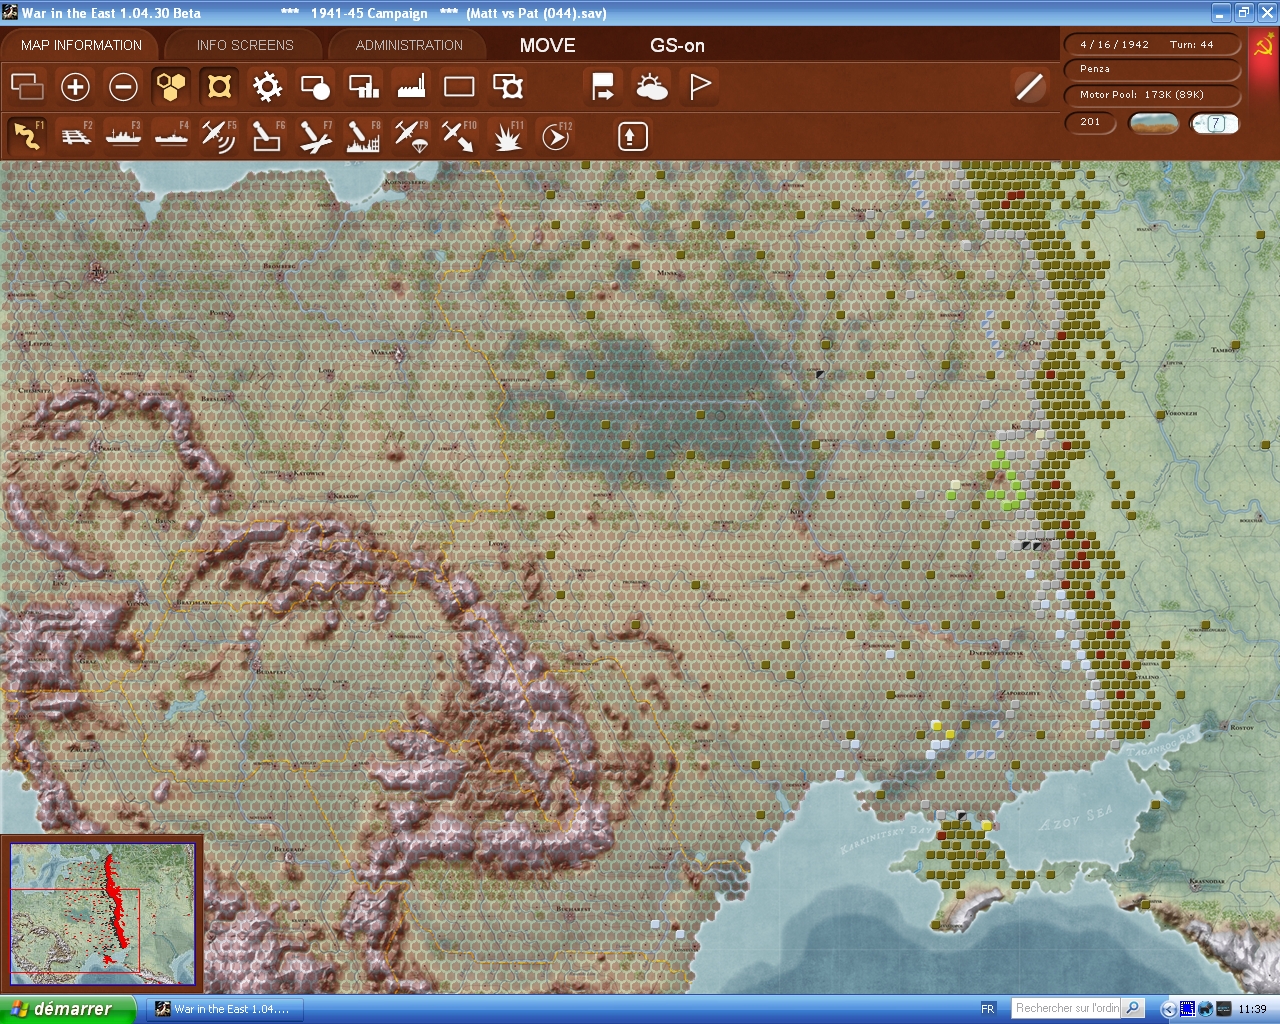The width and height of the screenshot is (1280, 1024).
Task: Click the empty rectangle icon
Action: [x=459, y=87]
